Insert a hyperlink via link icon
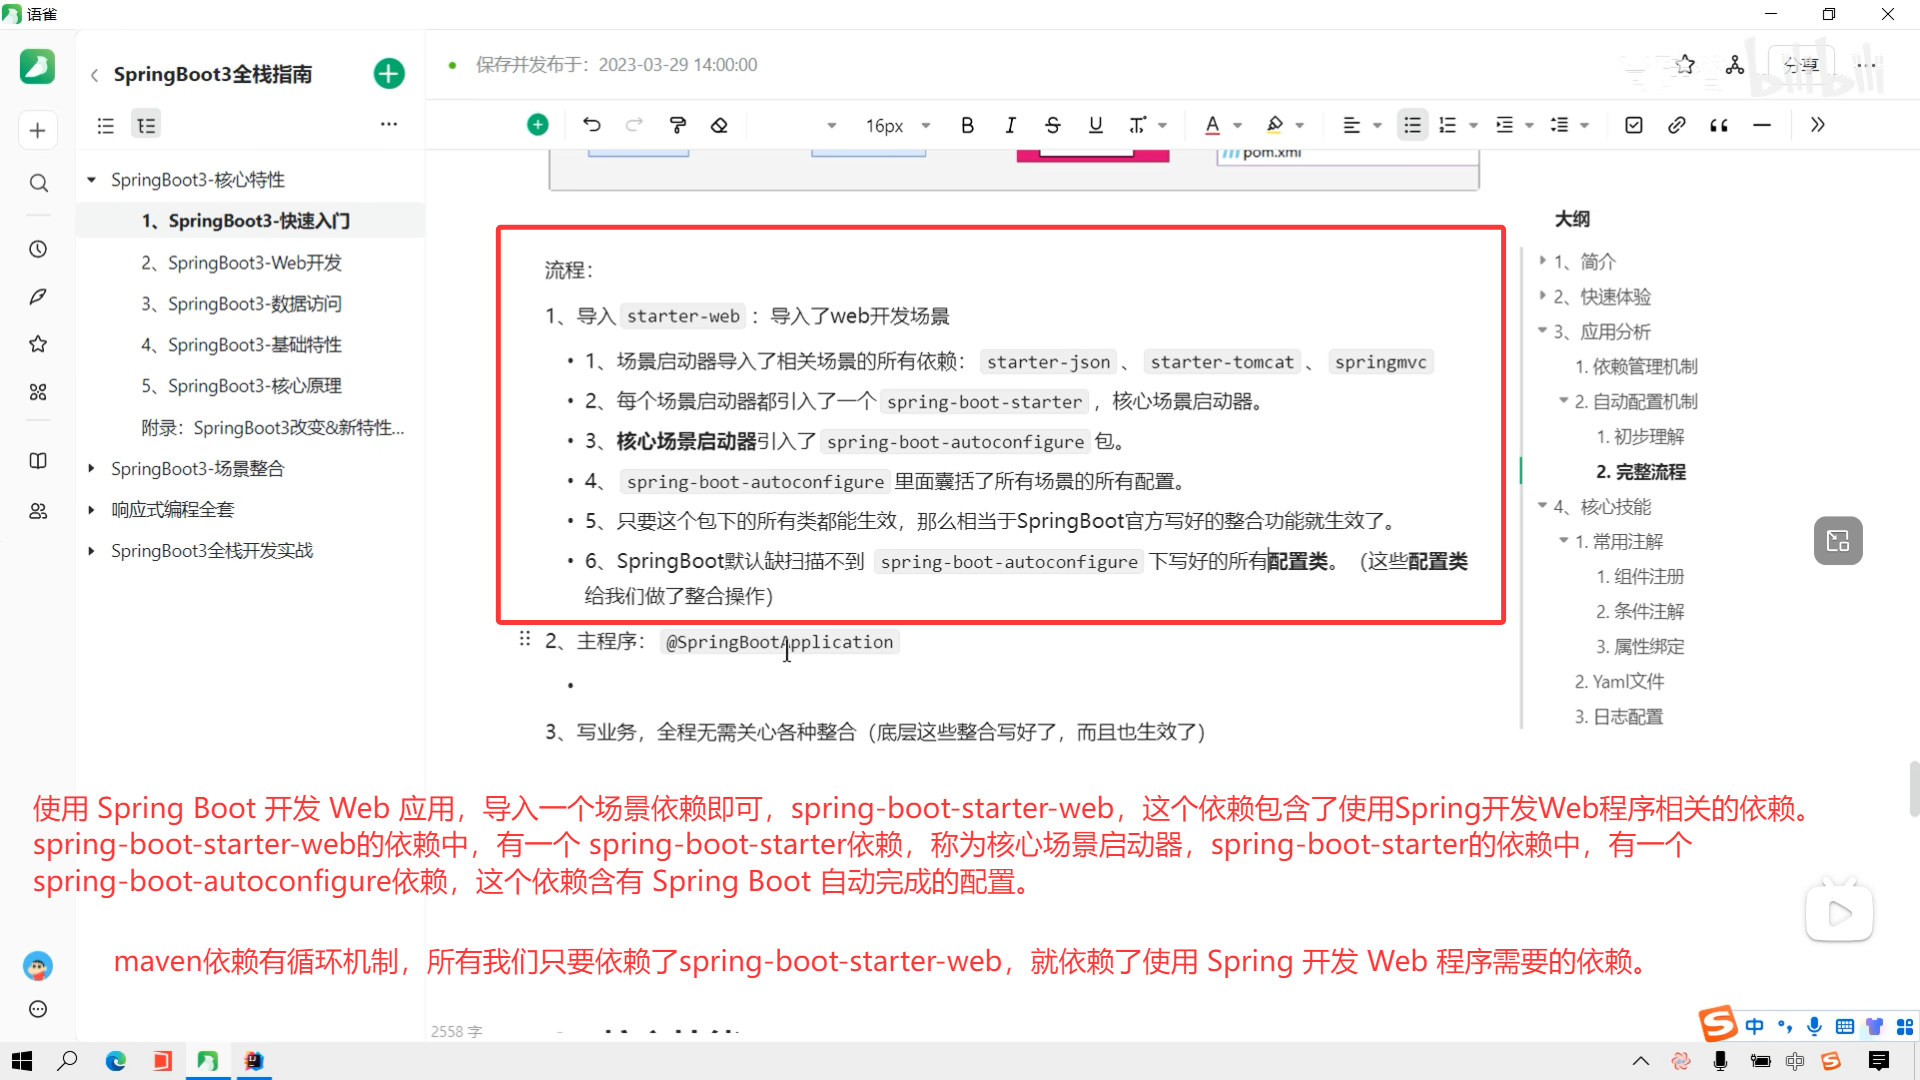 point(1676,125)
